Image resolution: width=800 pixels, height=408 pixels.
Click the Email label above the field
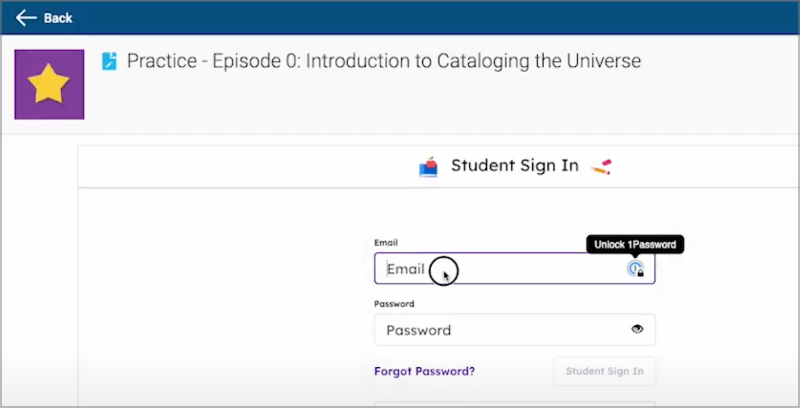(x=385, y=243)
